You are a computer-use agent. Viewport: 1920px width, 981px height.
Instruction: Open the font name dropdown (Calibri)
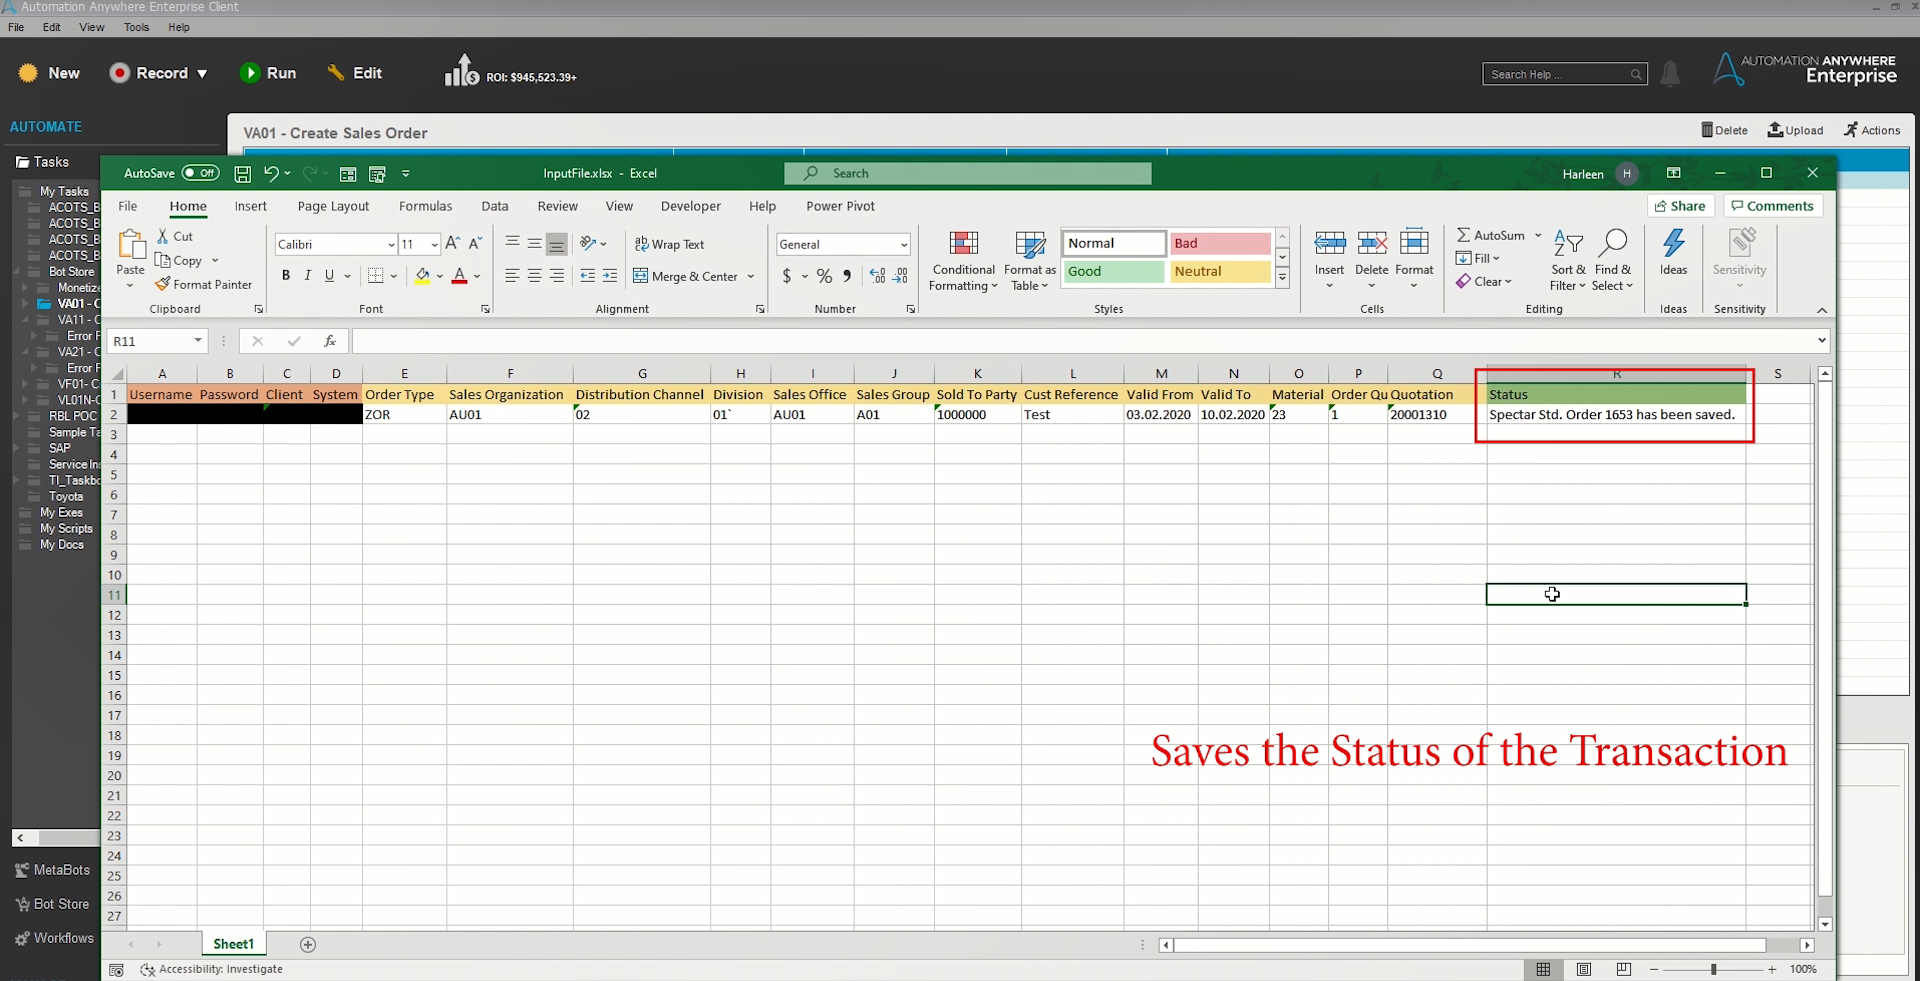(x=391, y=244)
